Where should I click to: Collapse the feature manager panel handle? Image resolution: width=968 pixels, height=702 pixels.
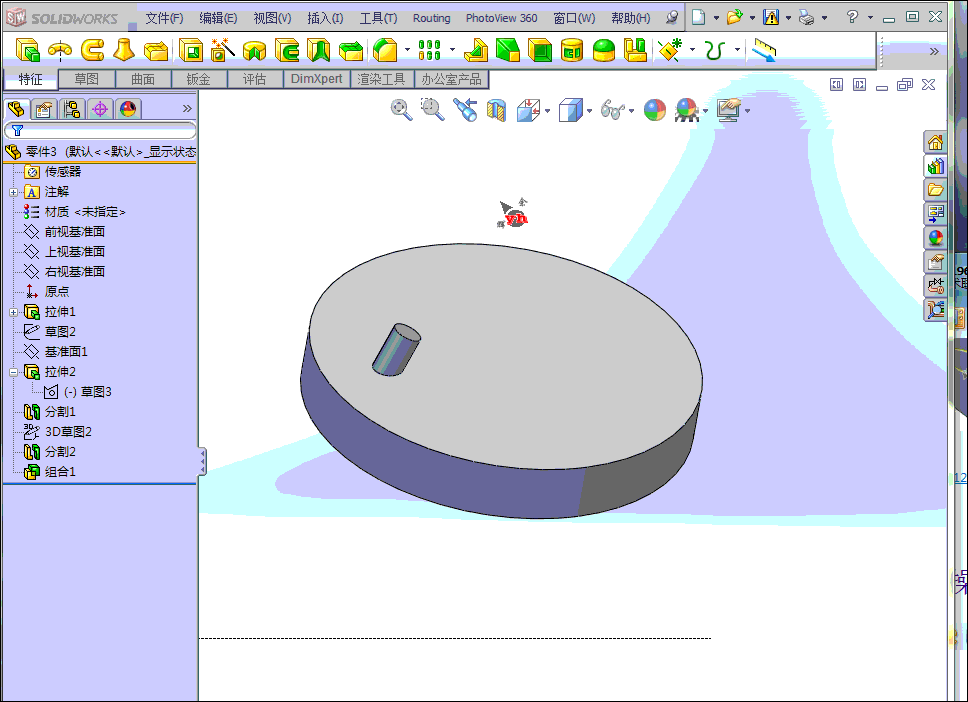(x=202, y=461)
